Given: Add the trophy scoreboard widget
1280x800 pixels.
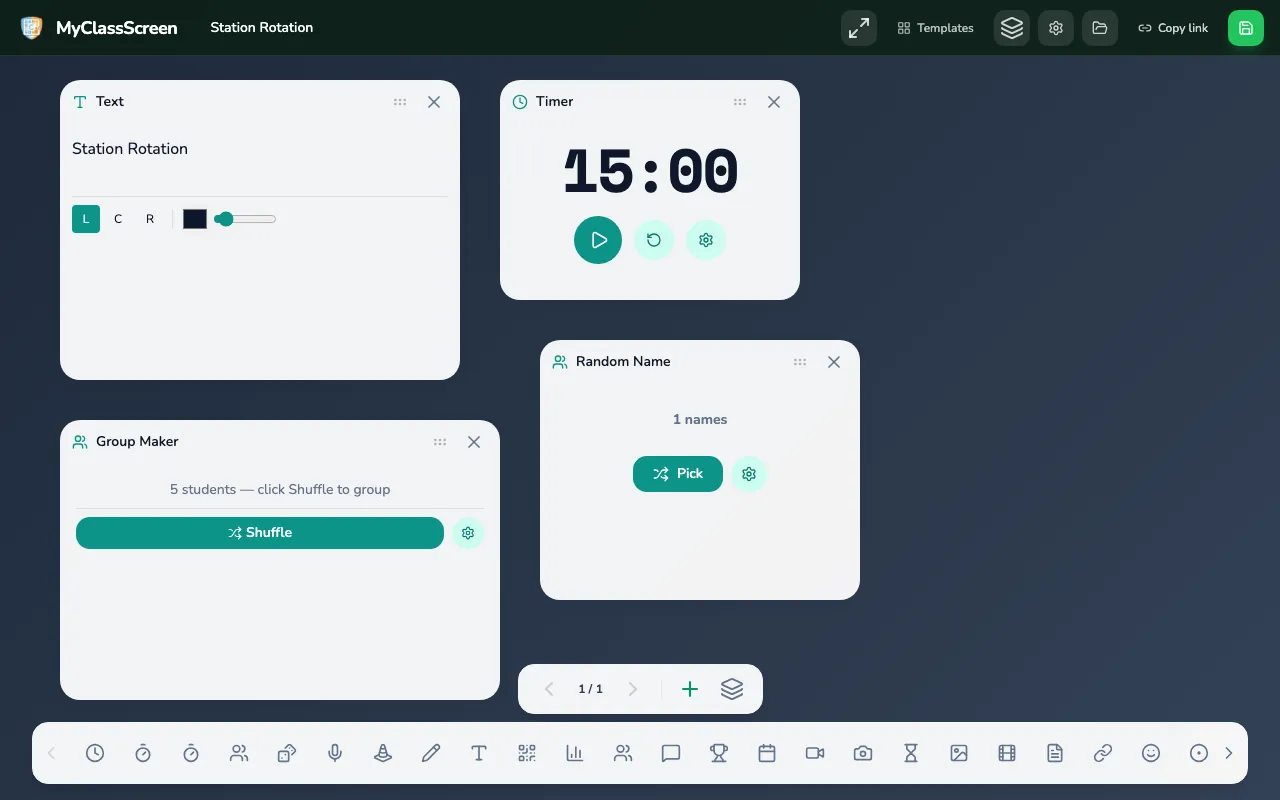Looking at the screenshot, I should (x=719, y=753).
